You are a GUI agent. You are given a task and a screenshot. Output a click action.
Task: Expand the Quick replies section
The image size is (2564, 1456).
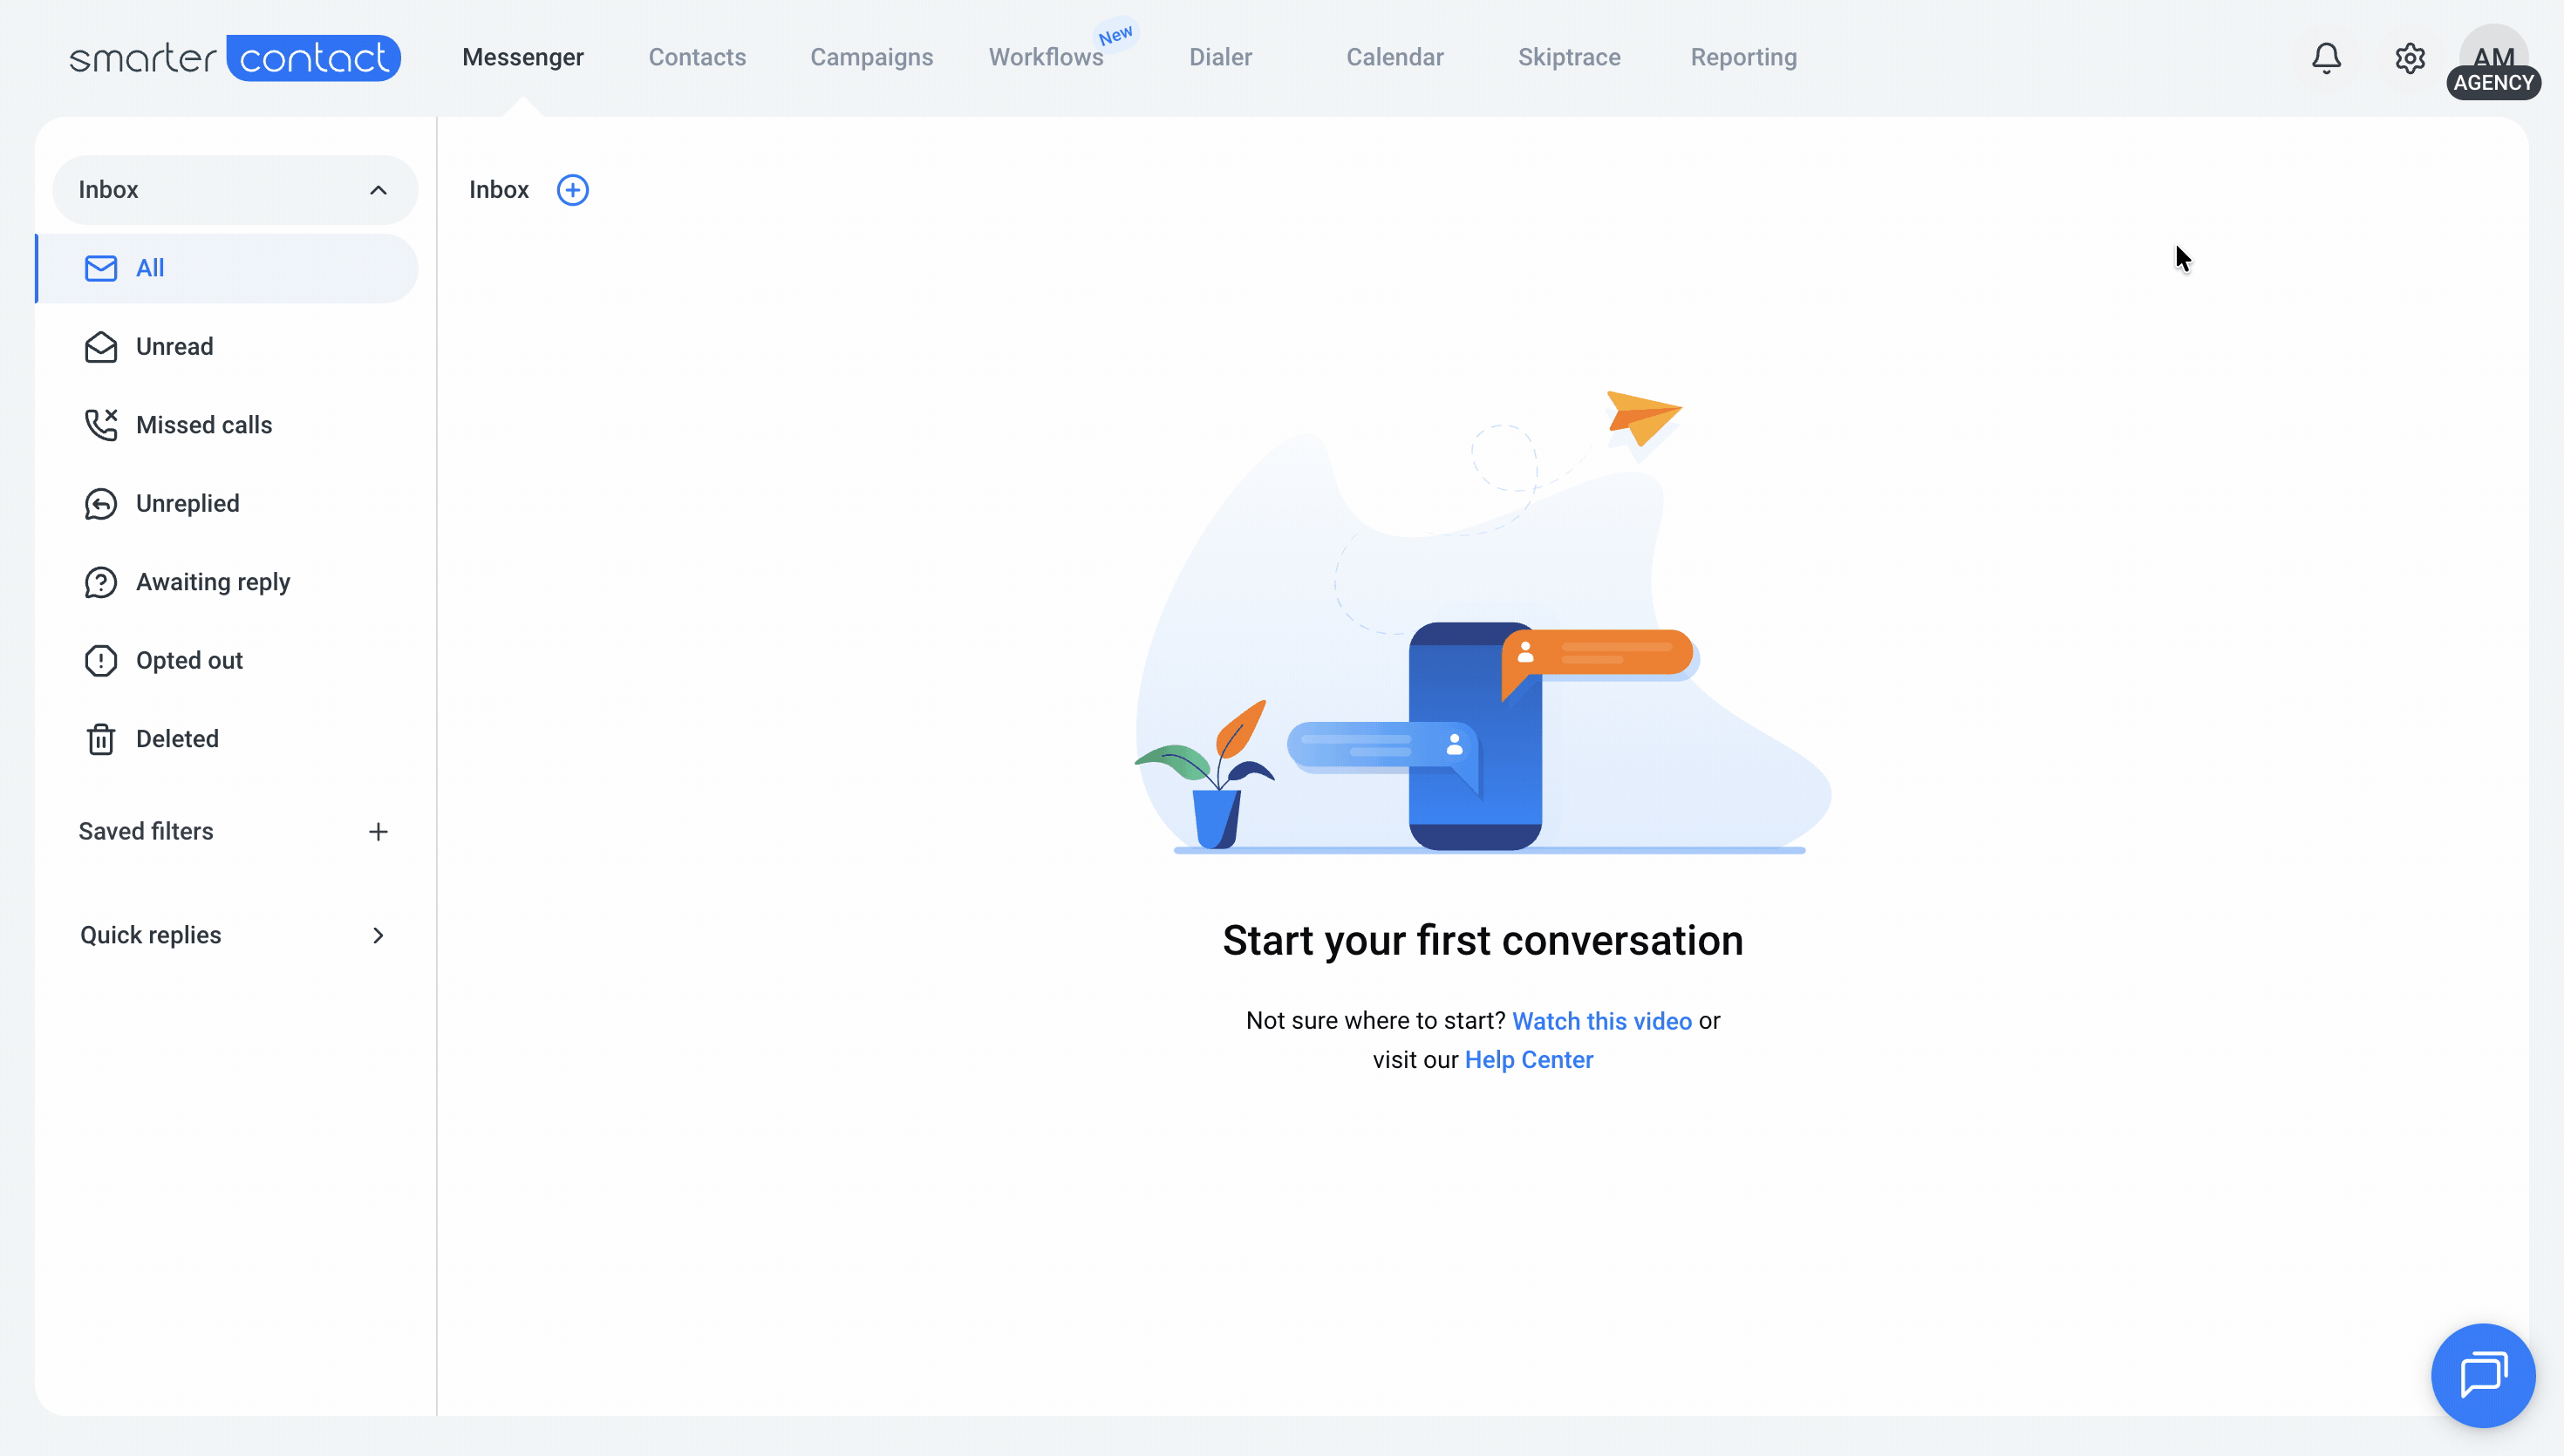[378, 935]
